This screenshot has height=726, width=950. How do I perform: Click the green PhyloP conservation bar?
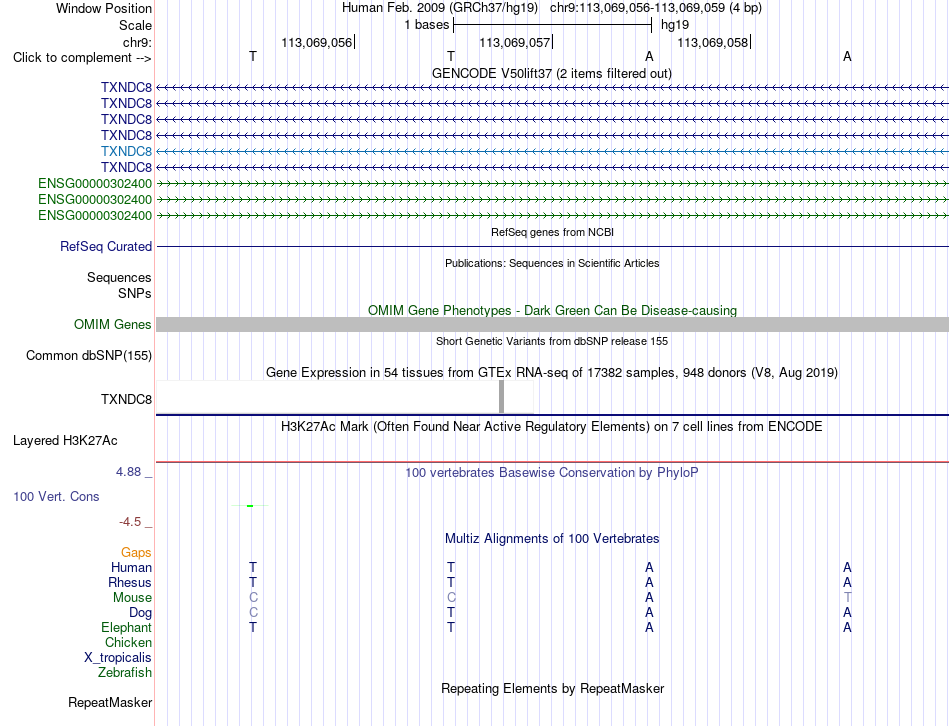[x=250, y=505]
